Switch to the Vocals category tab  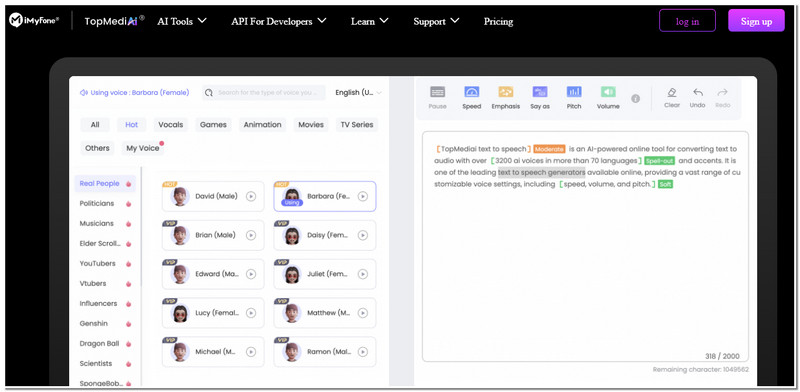(170, 125)
